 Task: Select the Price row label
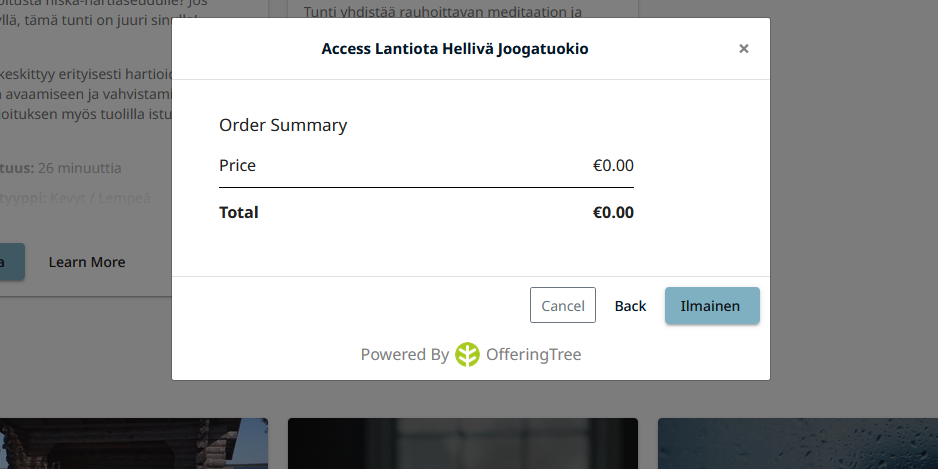[x=237, y=166]
